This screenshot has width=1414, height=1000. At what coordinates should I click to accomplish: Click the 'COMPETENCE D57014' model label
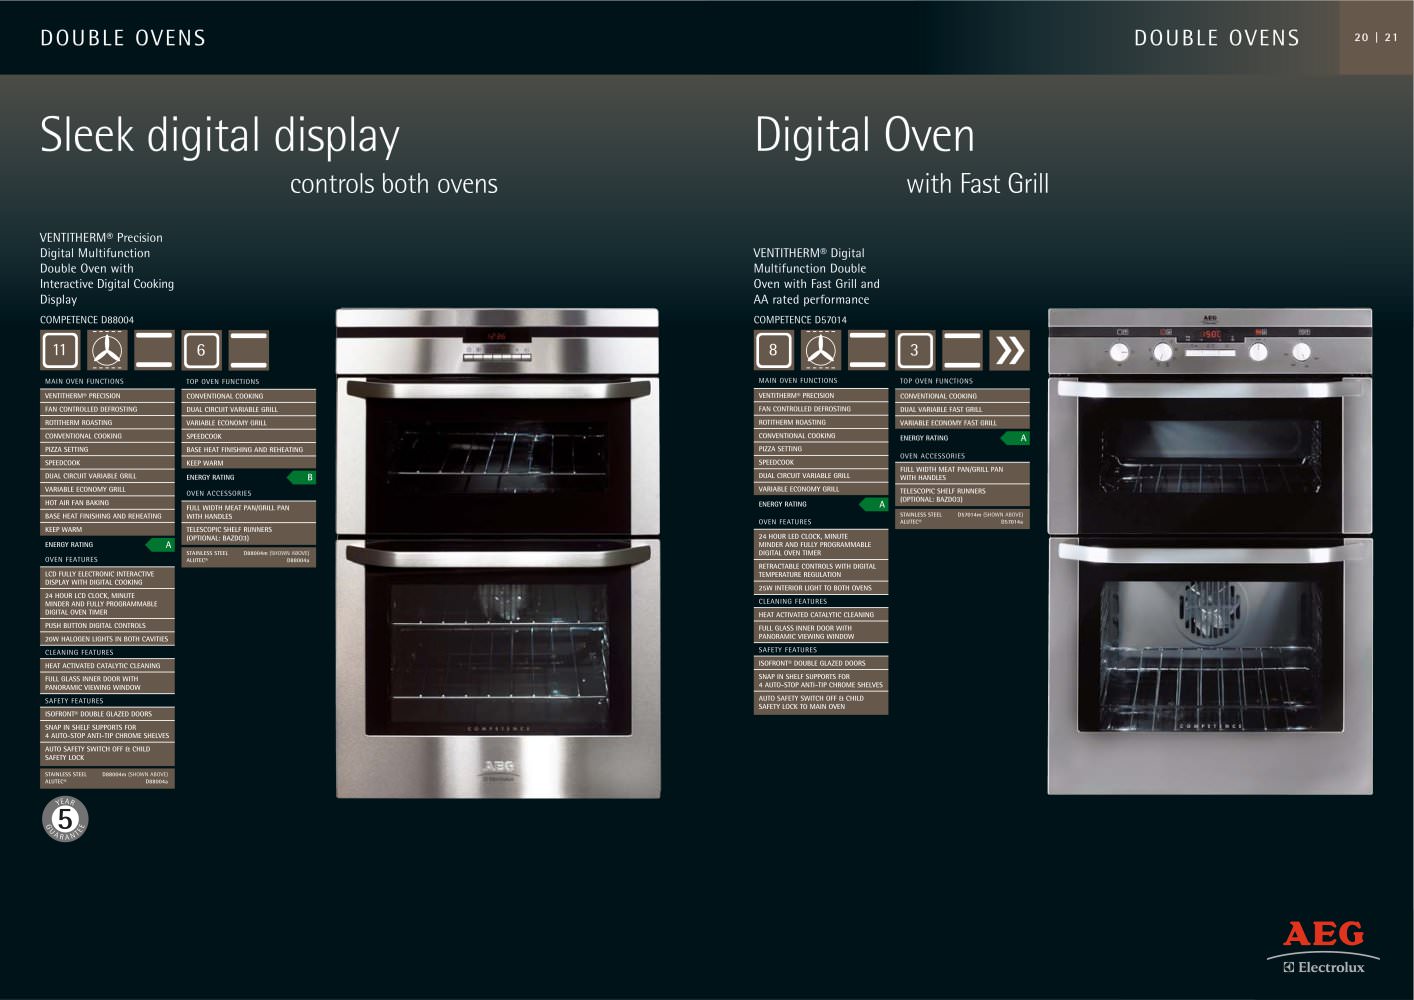[x=800, y=320]
